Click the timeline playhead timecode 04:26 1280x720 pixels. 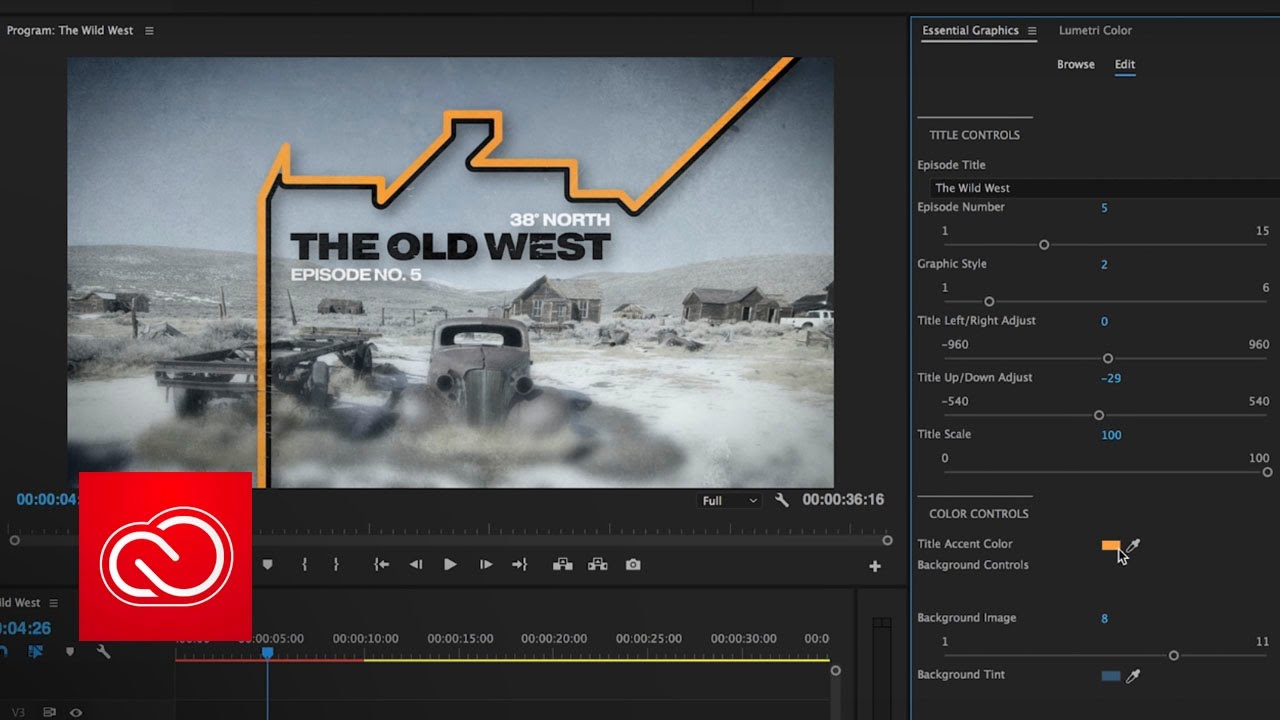(x=25, y=629)
